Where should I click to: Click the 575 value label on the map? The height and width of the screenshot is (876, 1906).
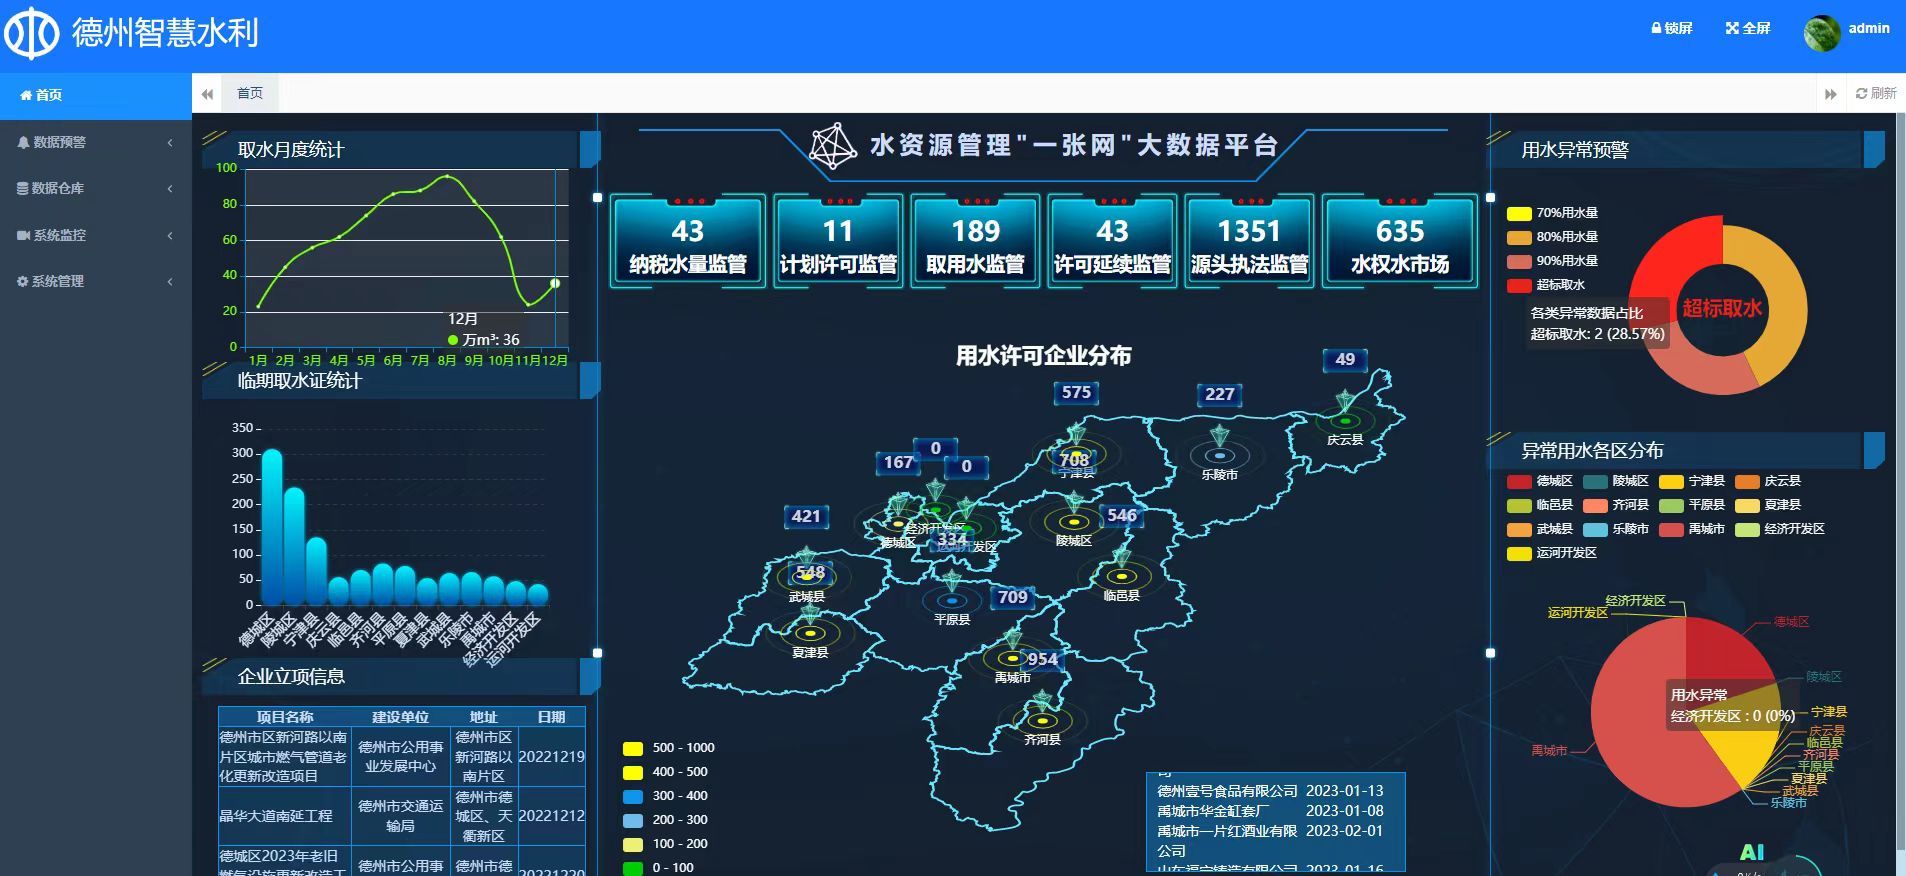1076,393
